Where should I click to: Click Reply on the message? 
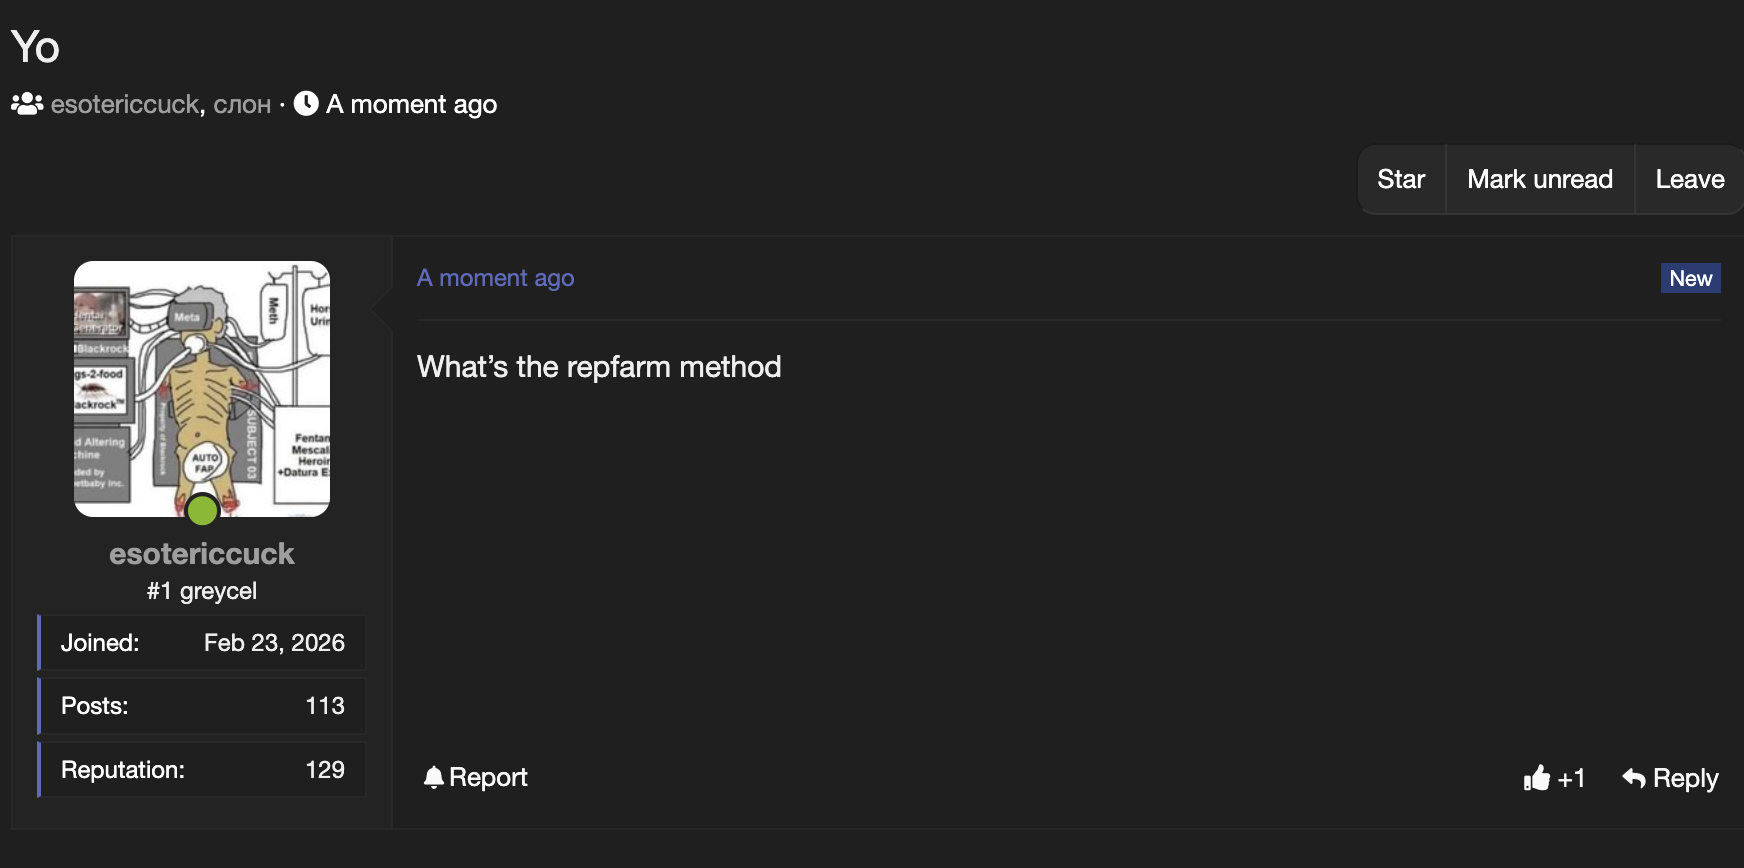[x=1685, y=777]
